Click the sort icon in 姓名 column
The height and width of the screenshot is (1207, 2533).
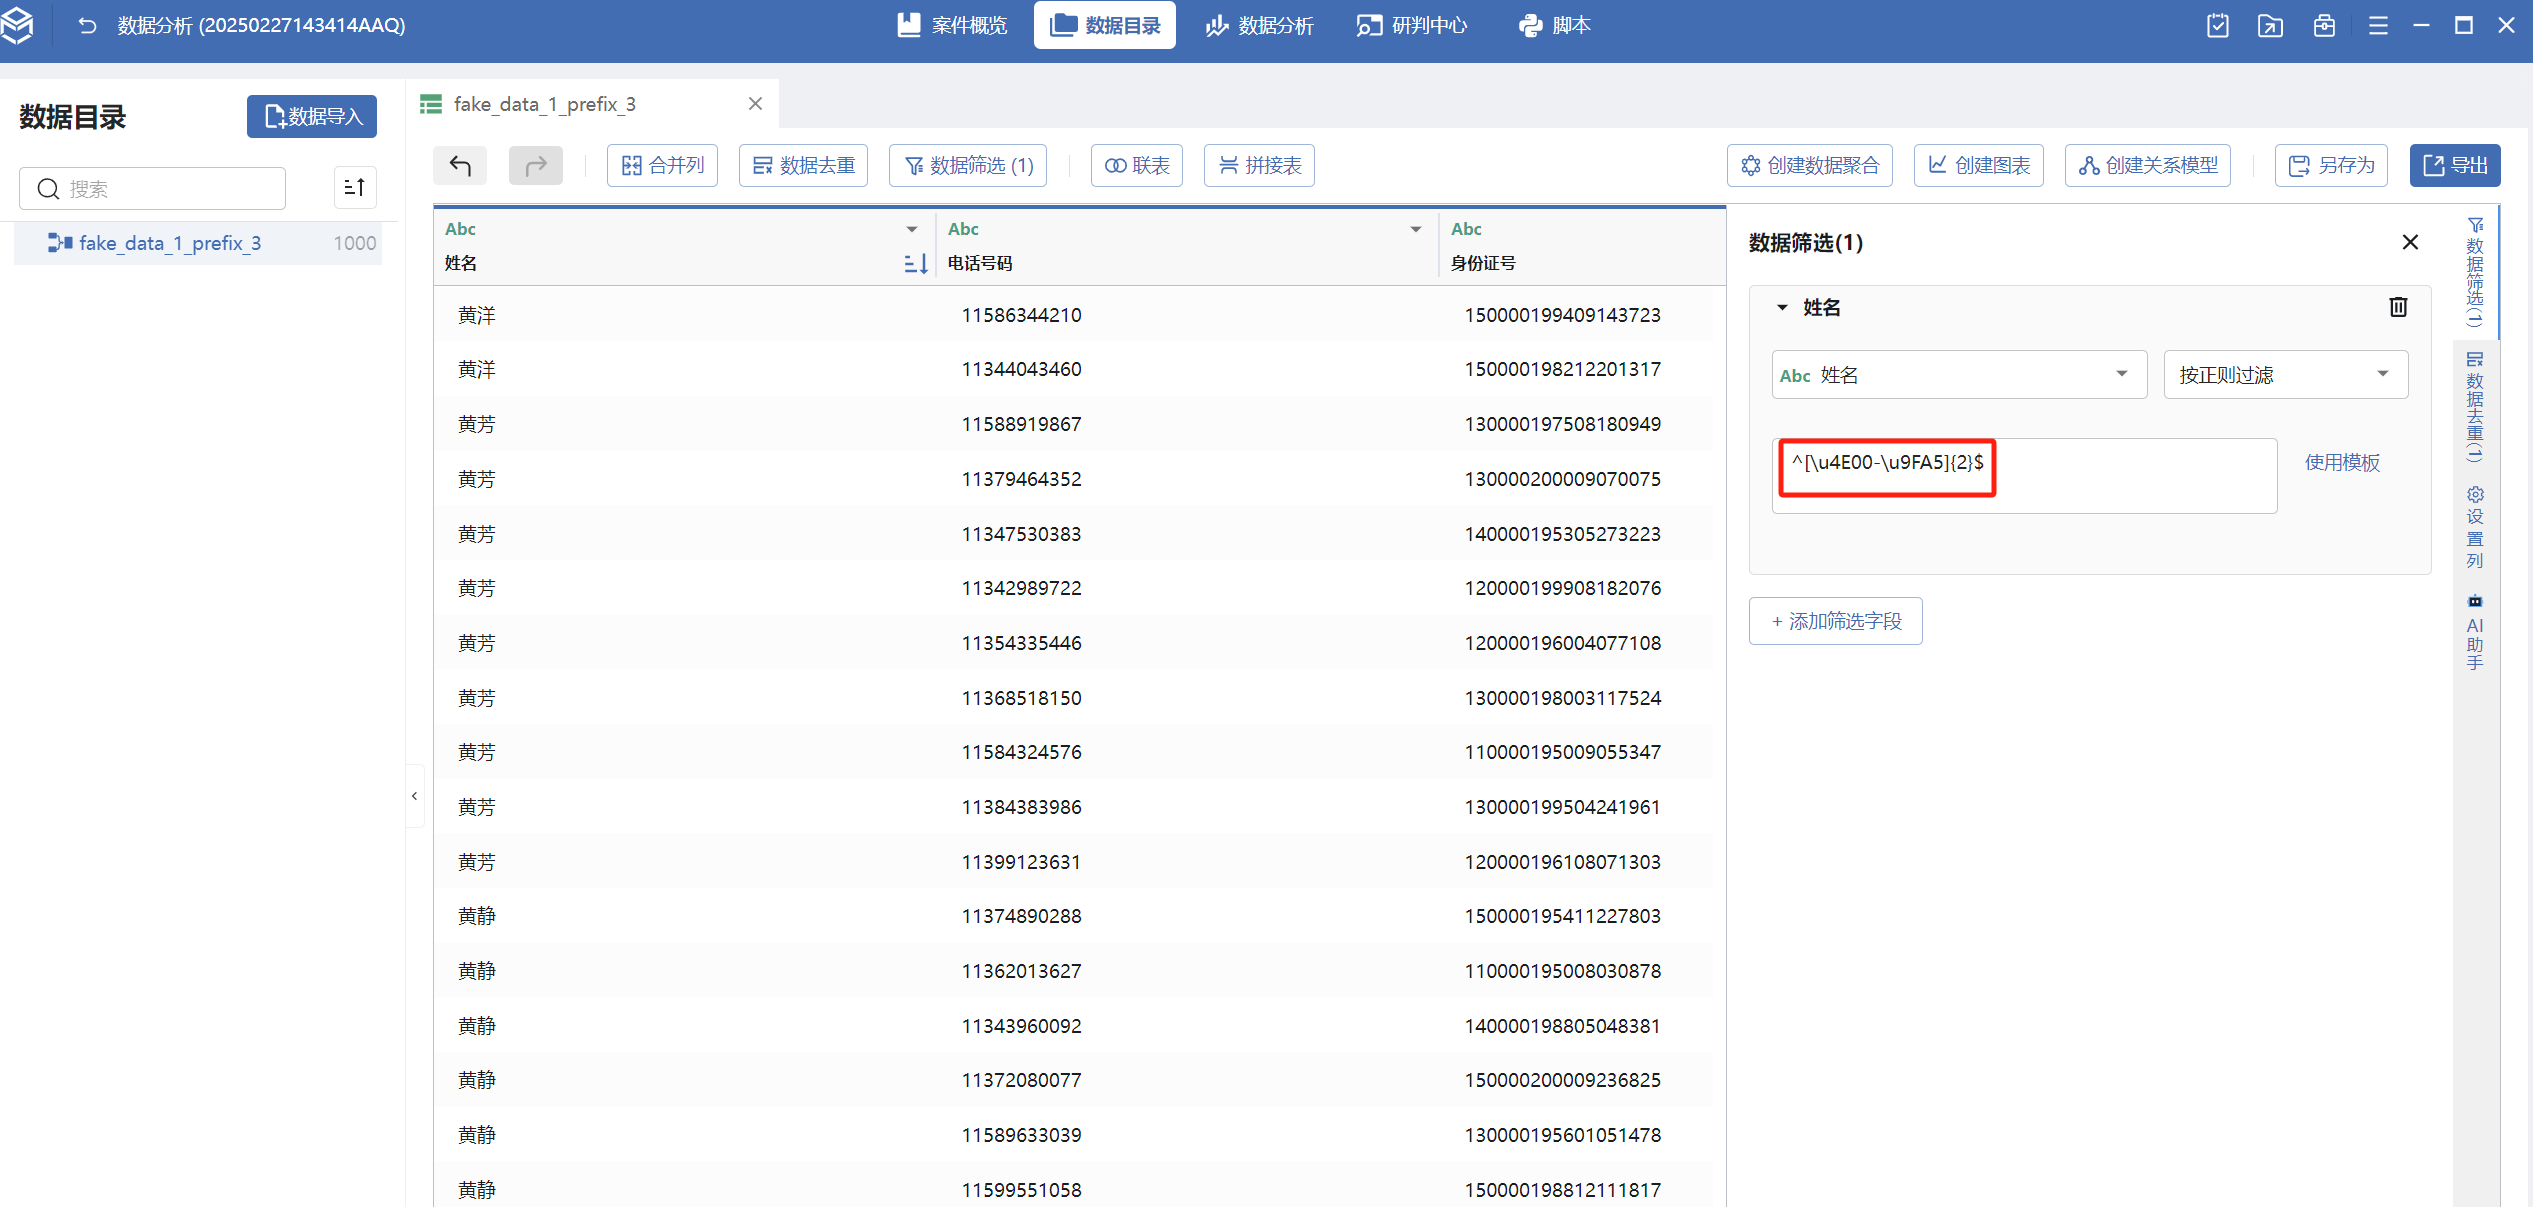click(x=915, y=263)
